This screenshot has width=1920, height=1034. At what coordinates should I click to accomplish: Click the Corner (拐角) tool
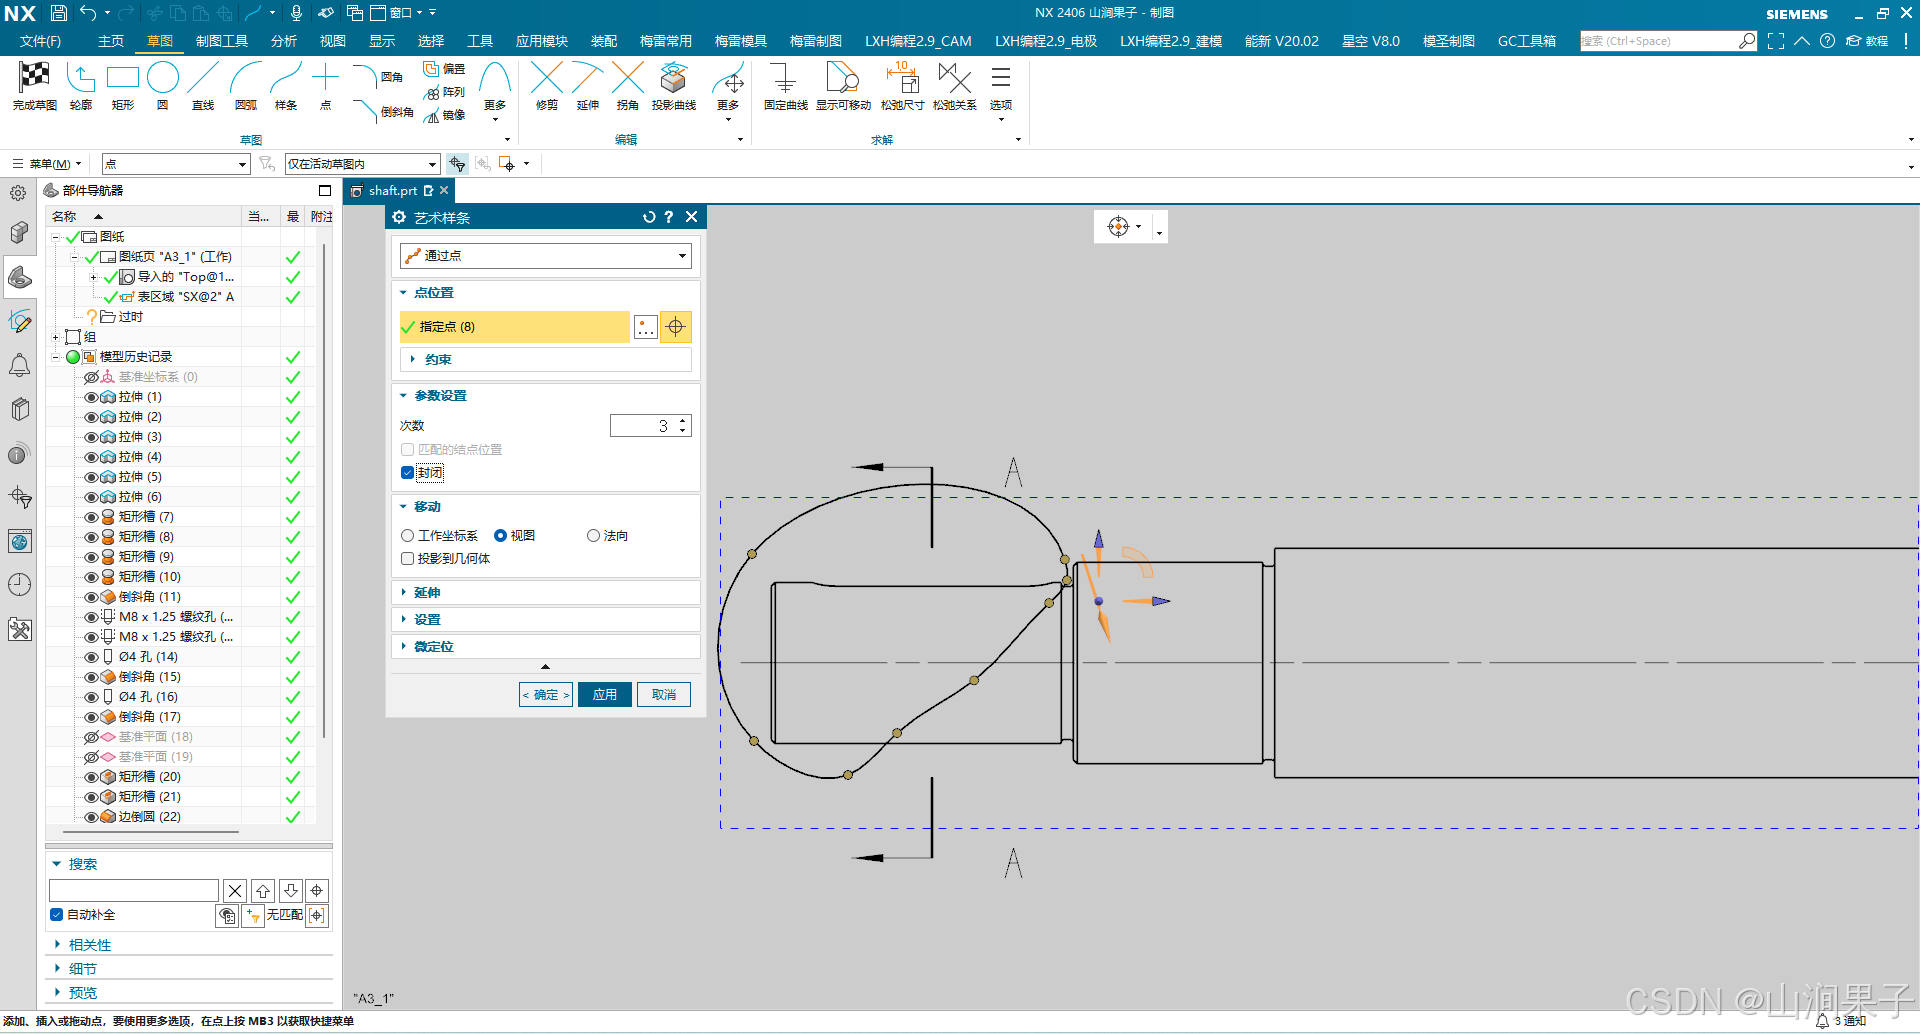click(x=628, y=78)
